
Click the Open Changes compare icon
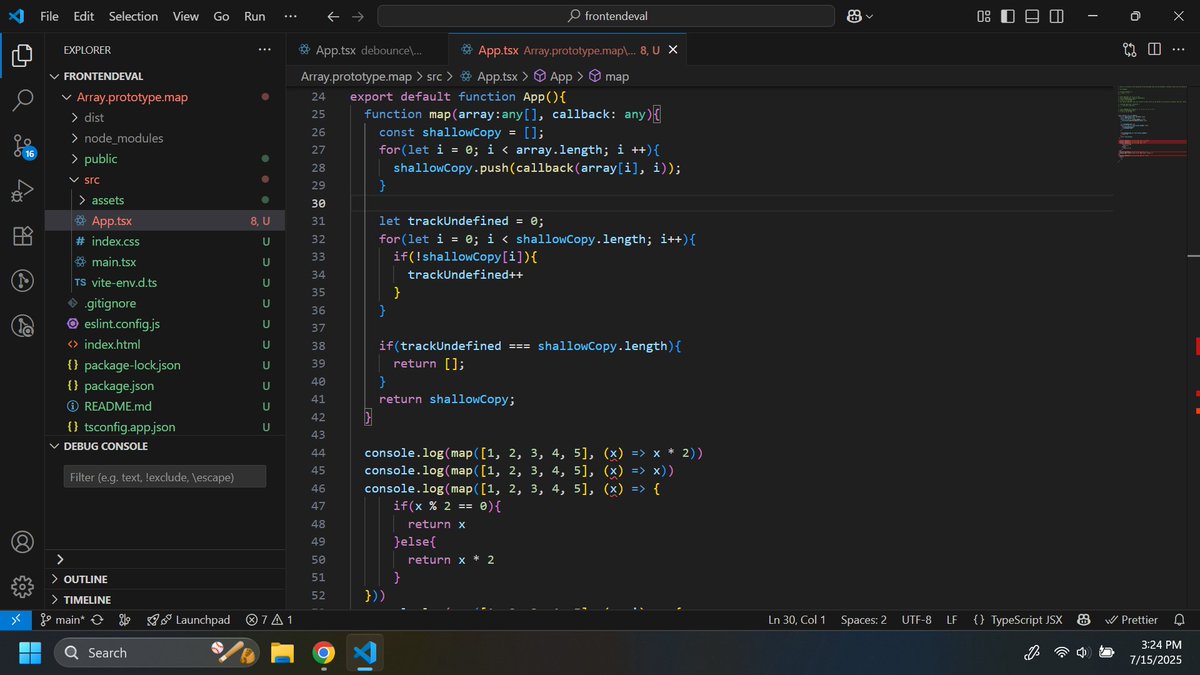(1129, 49)
